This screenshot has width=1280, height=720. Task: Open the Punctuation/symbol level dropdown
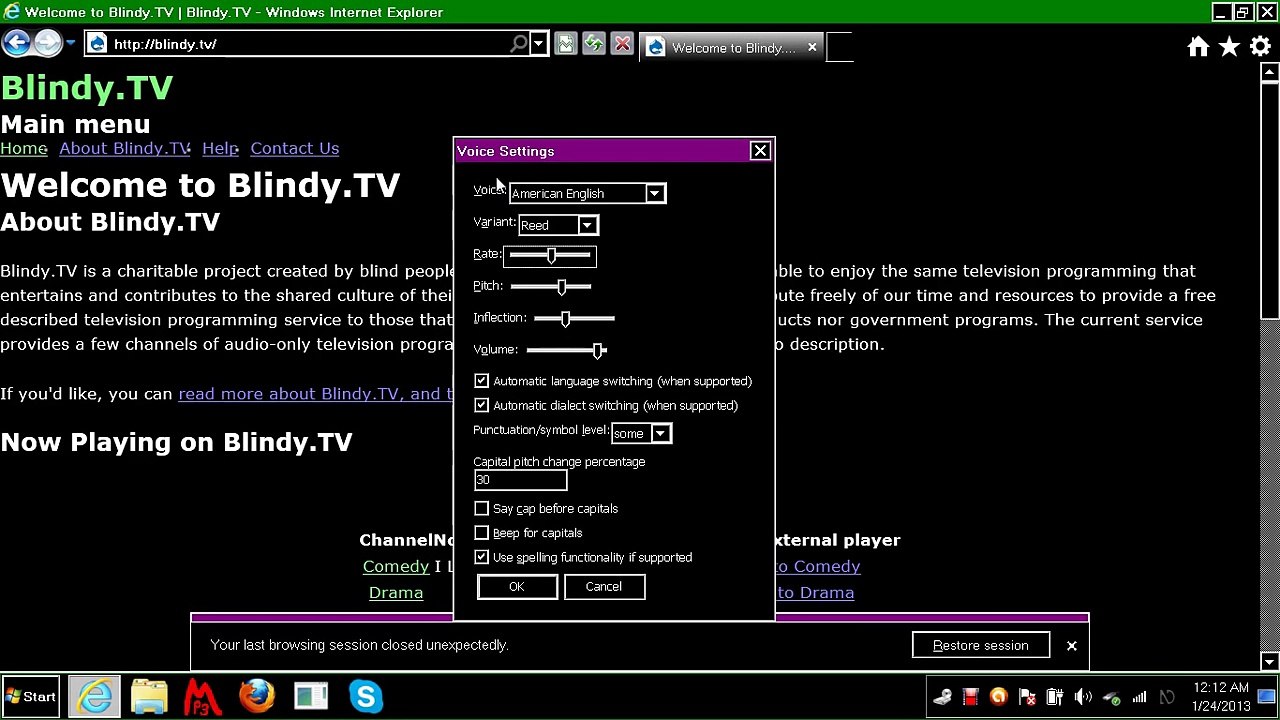point(641,433)
